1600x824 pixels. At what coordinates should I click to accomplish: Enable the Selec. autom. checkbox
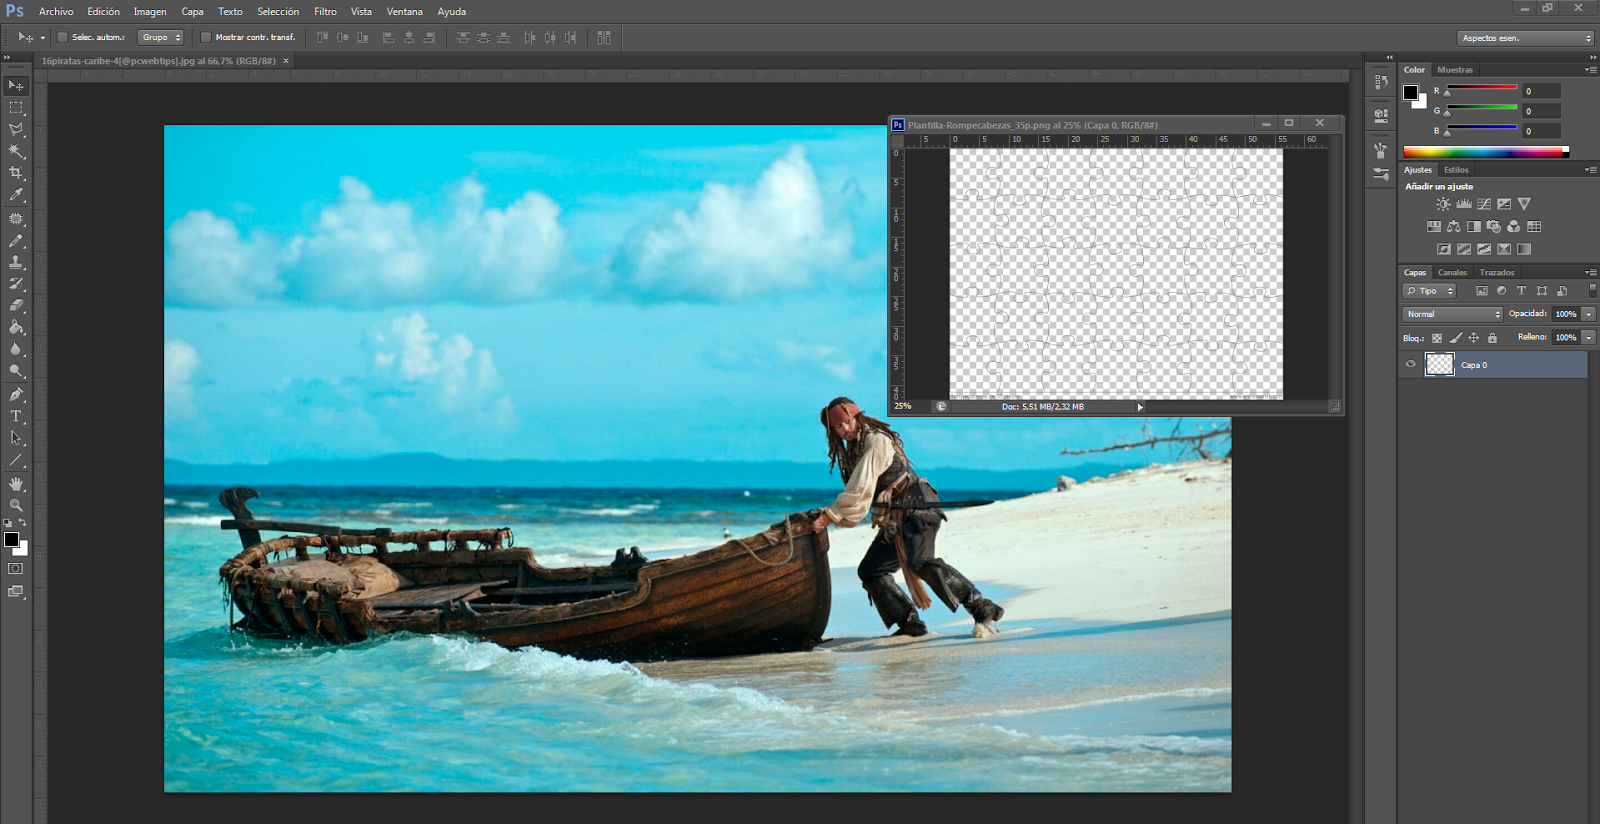[x=62, y=37]
